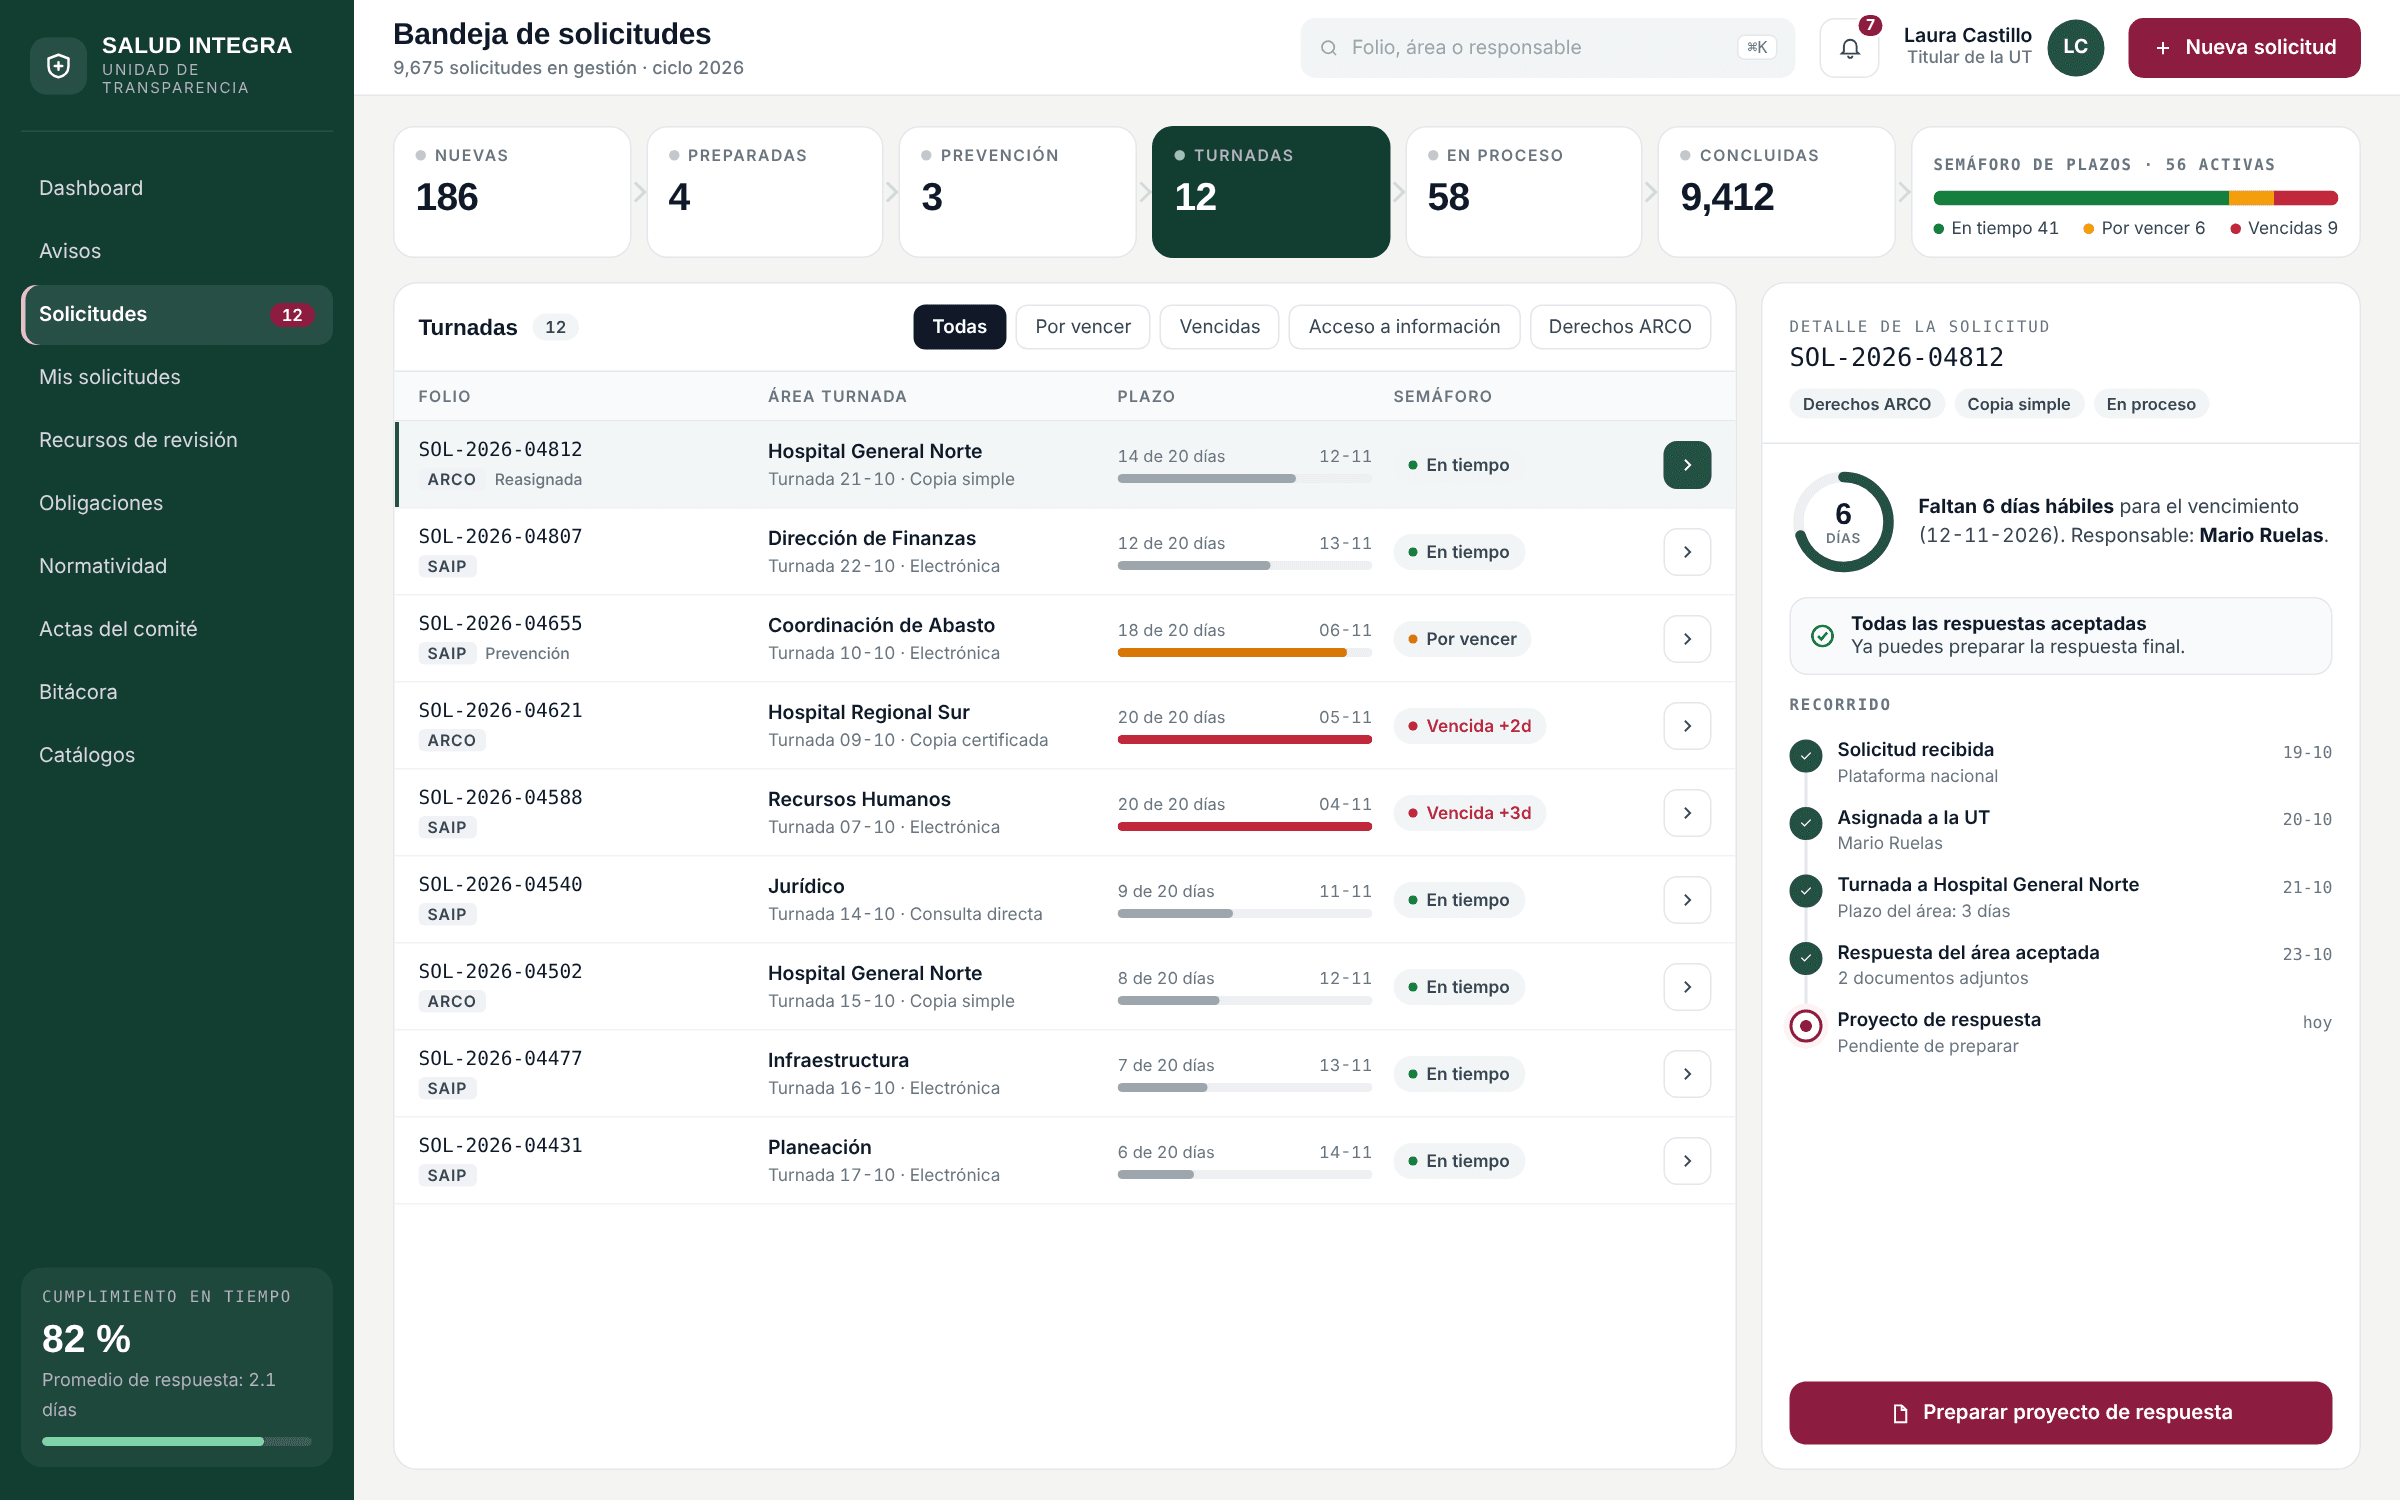This screenshot has width=2400, height=1500.
Task: Open row SOL-2026-04807 chevron button
Action: point(1687,552)
